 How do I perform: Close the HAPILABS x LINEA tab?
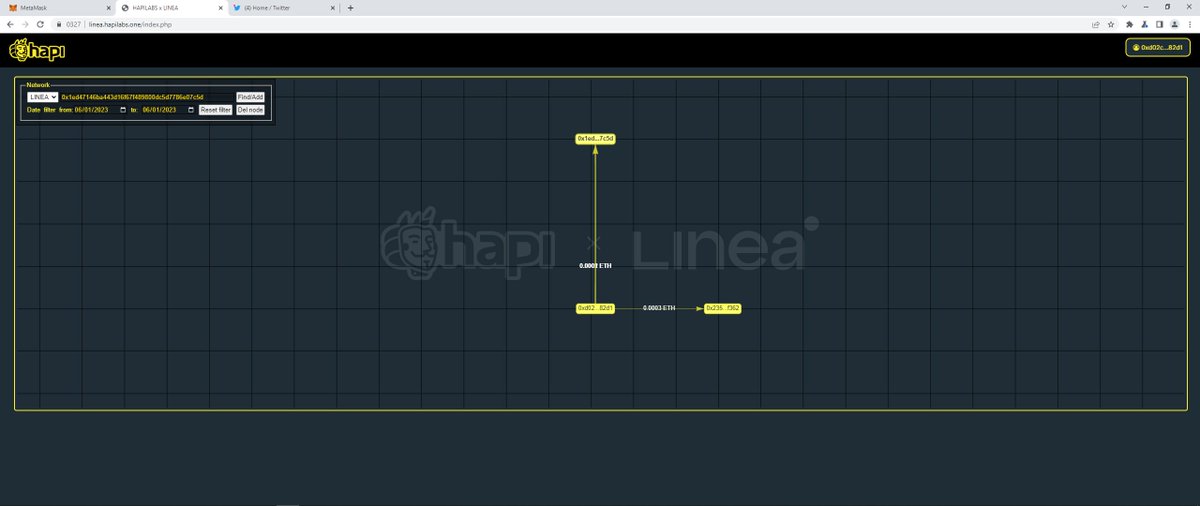coord(220,7)
